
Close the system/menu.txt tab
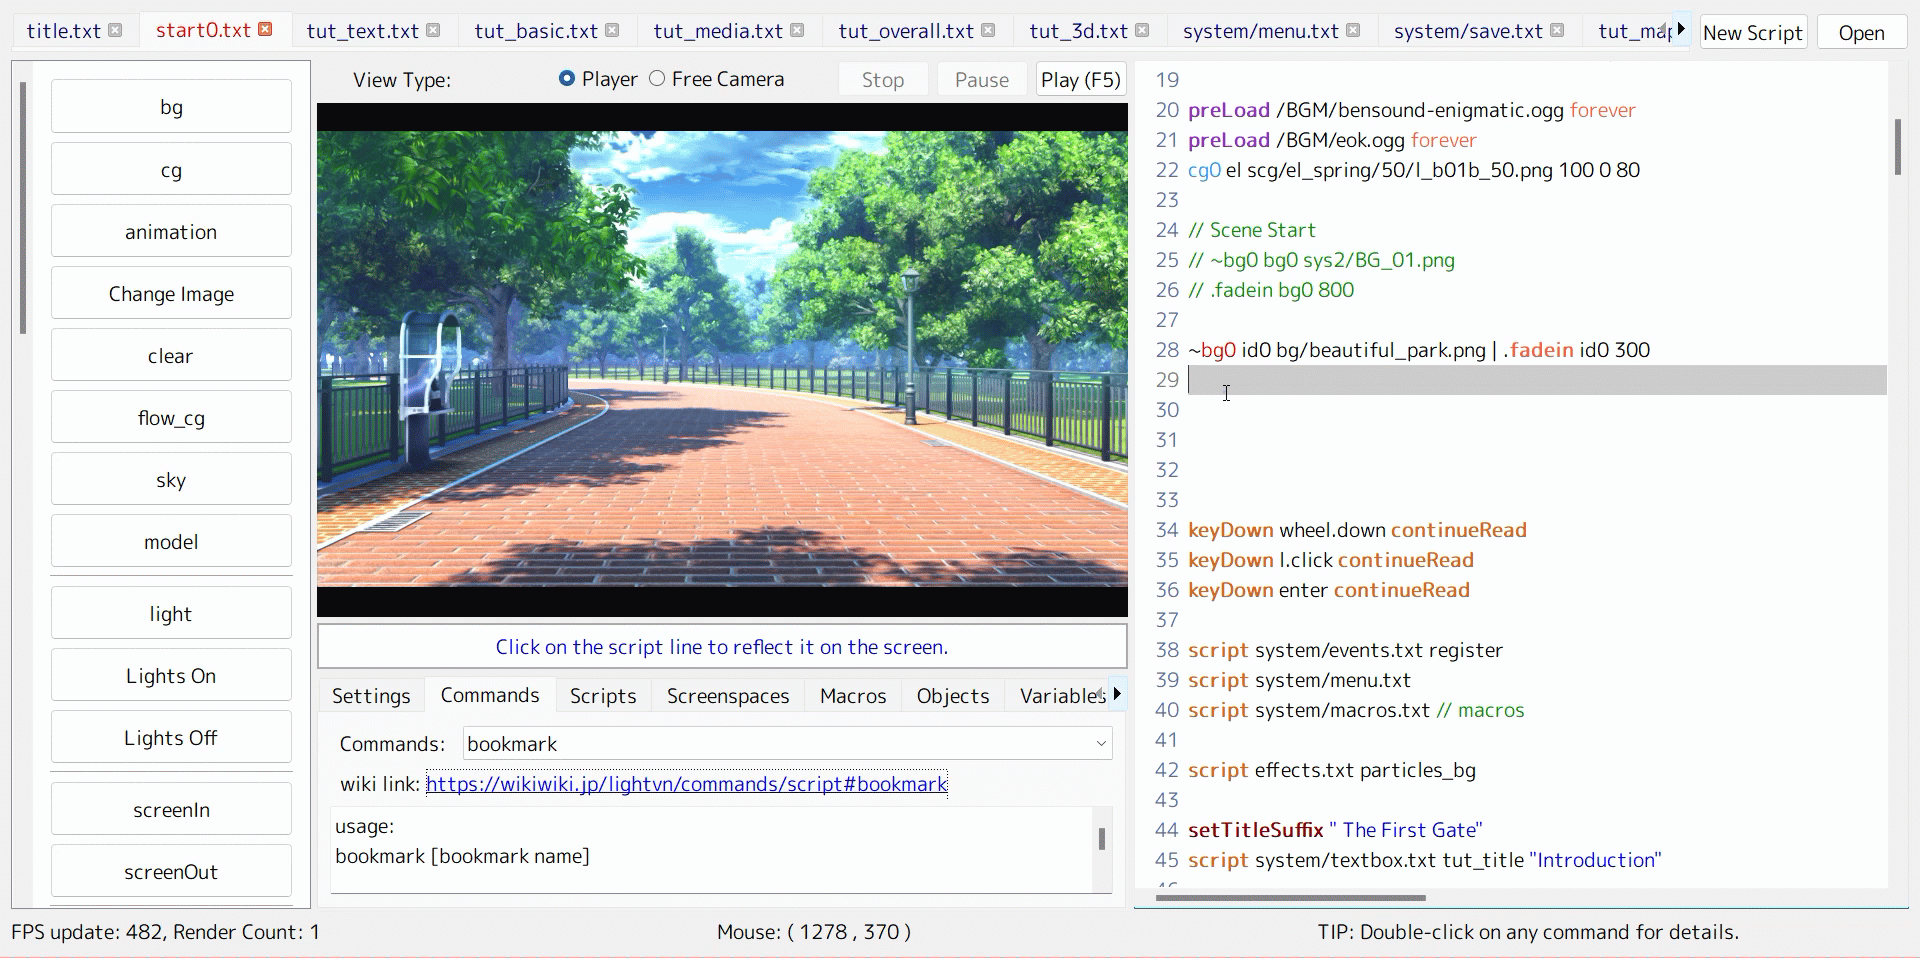click(1353, 30)
